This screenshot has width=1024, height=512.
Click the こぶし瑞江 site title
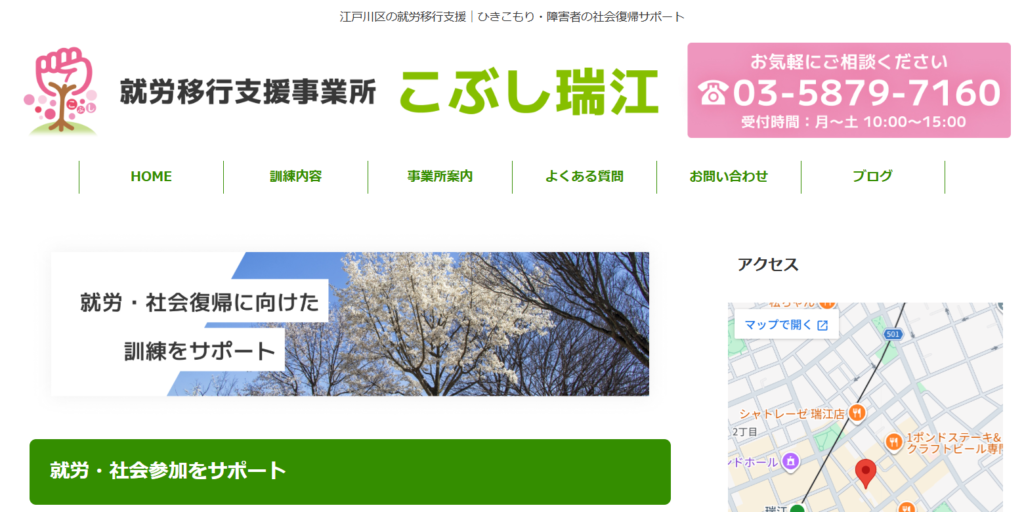click(528, 91)
